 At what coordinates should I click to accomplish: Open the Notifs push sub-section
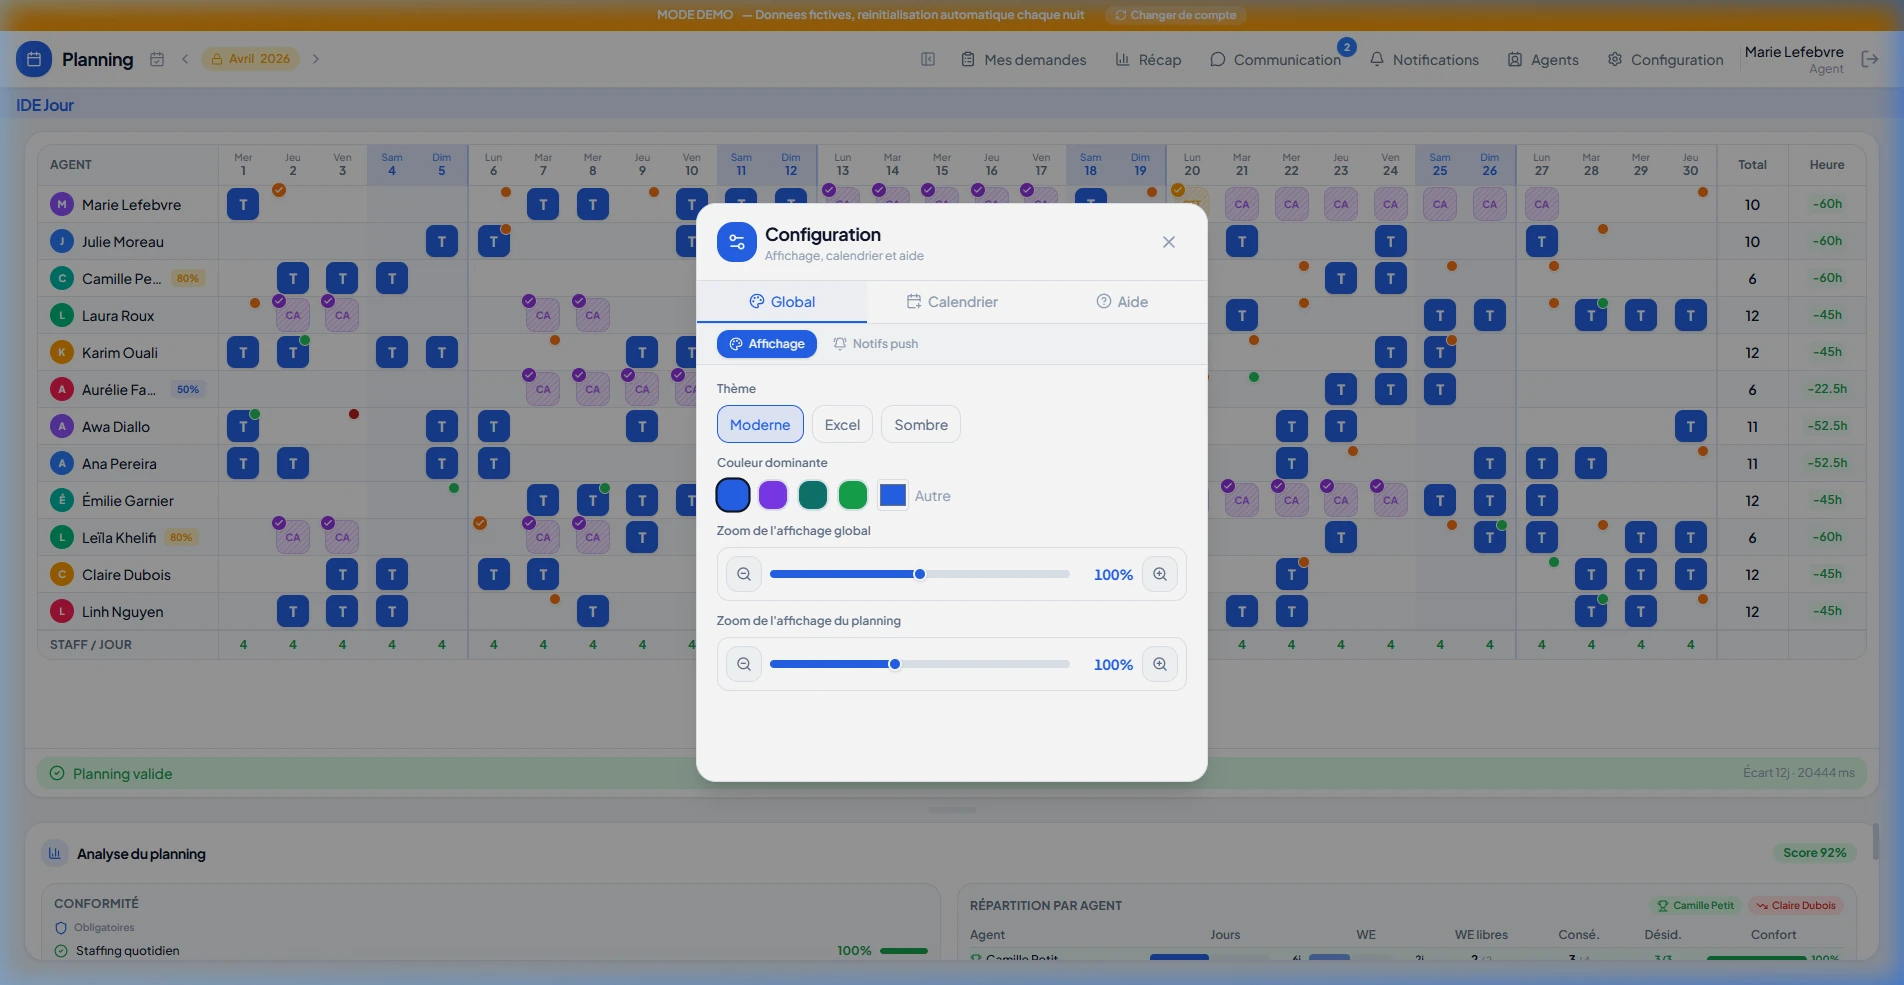(x=875, y=344)
